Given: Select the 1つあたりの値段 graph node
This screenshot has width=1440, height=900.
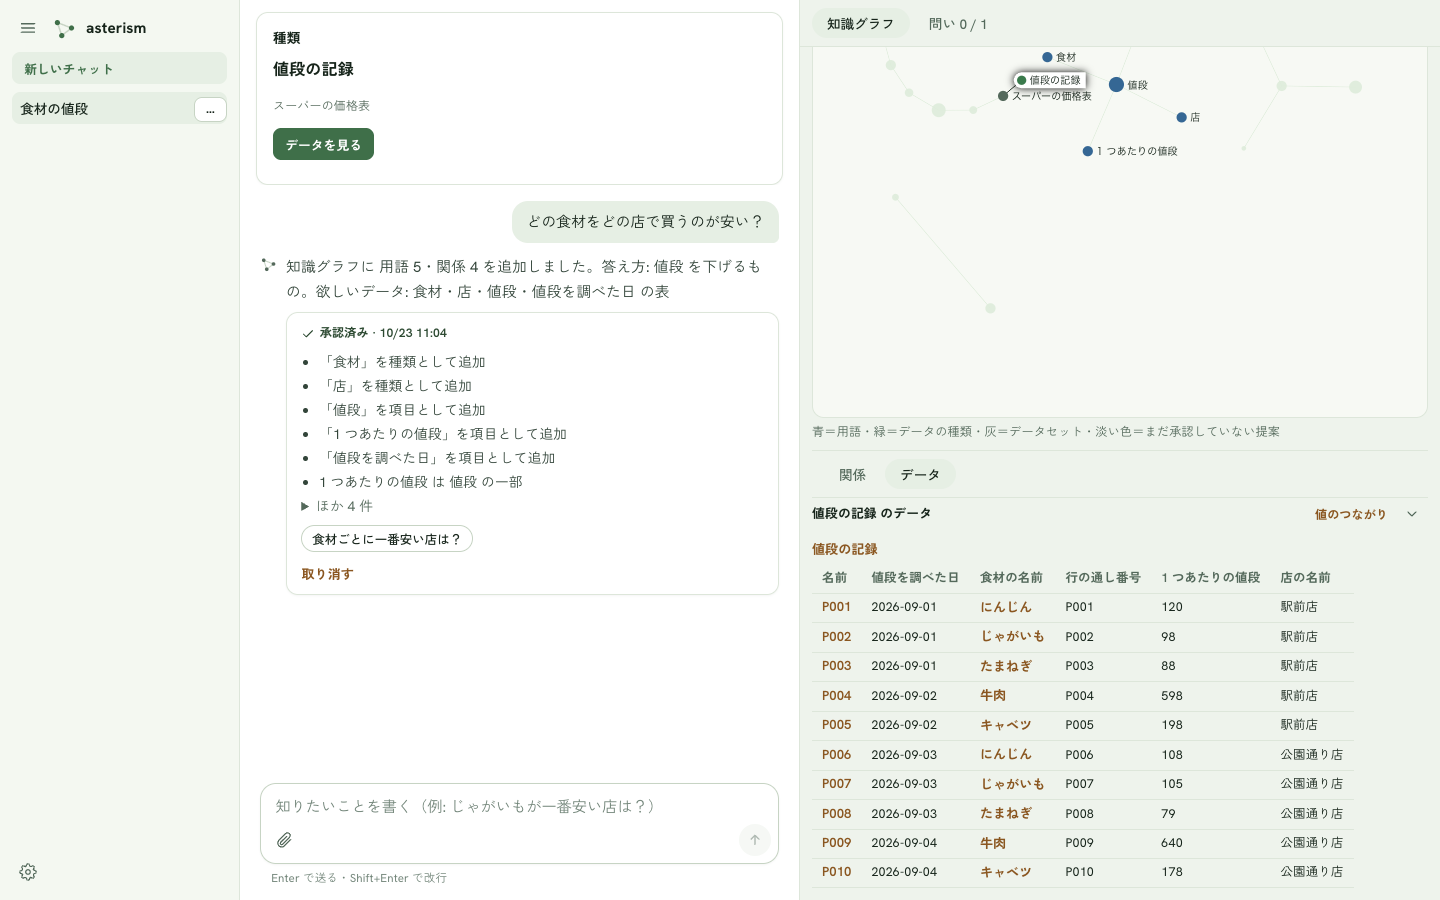Looking at the screenshot, I should pyautogui.click(x=1087, y=151).
